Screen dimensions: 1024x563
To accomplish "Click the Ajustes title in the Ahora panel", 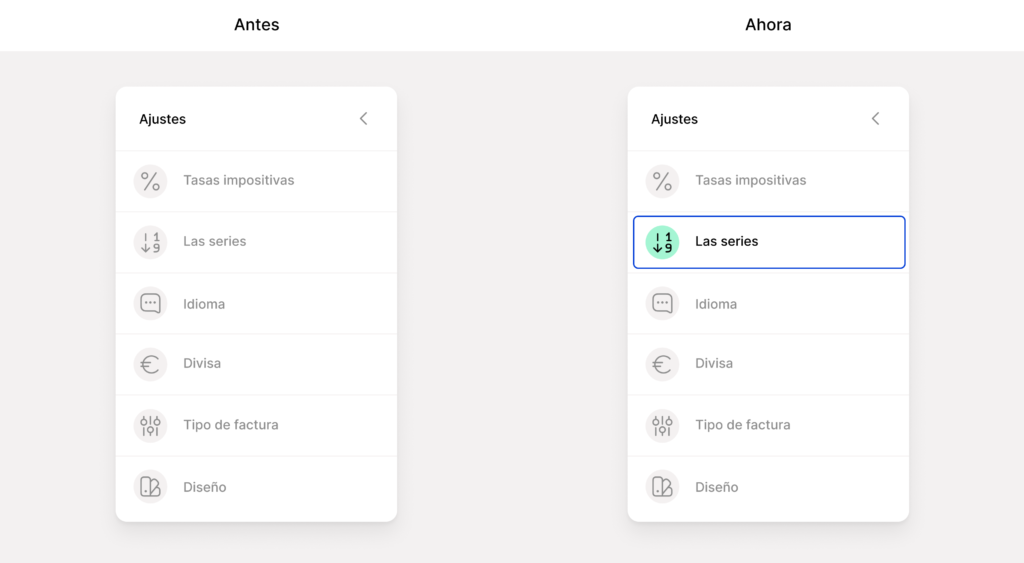I will [674, 119].
